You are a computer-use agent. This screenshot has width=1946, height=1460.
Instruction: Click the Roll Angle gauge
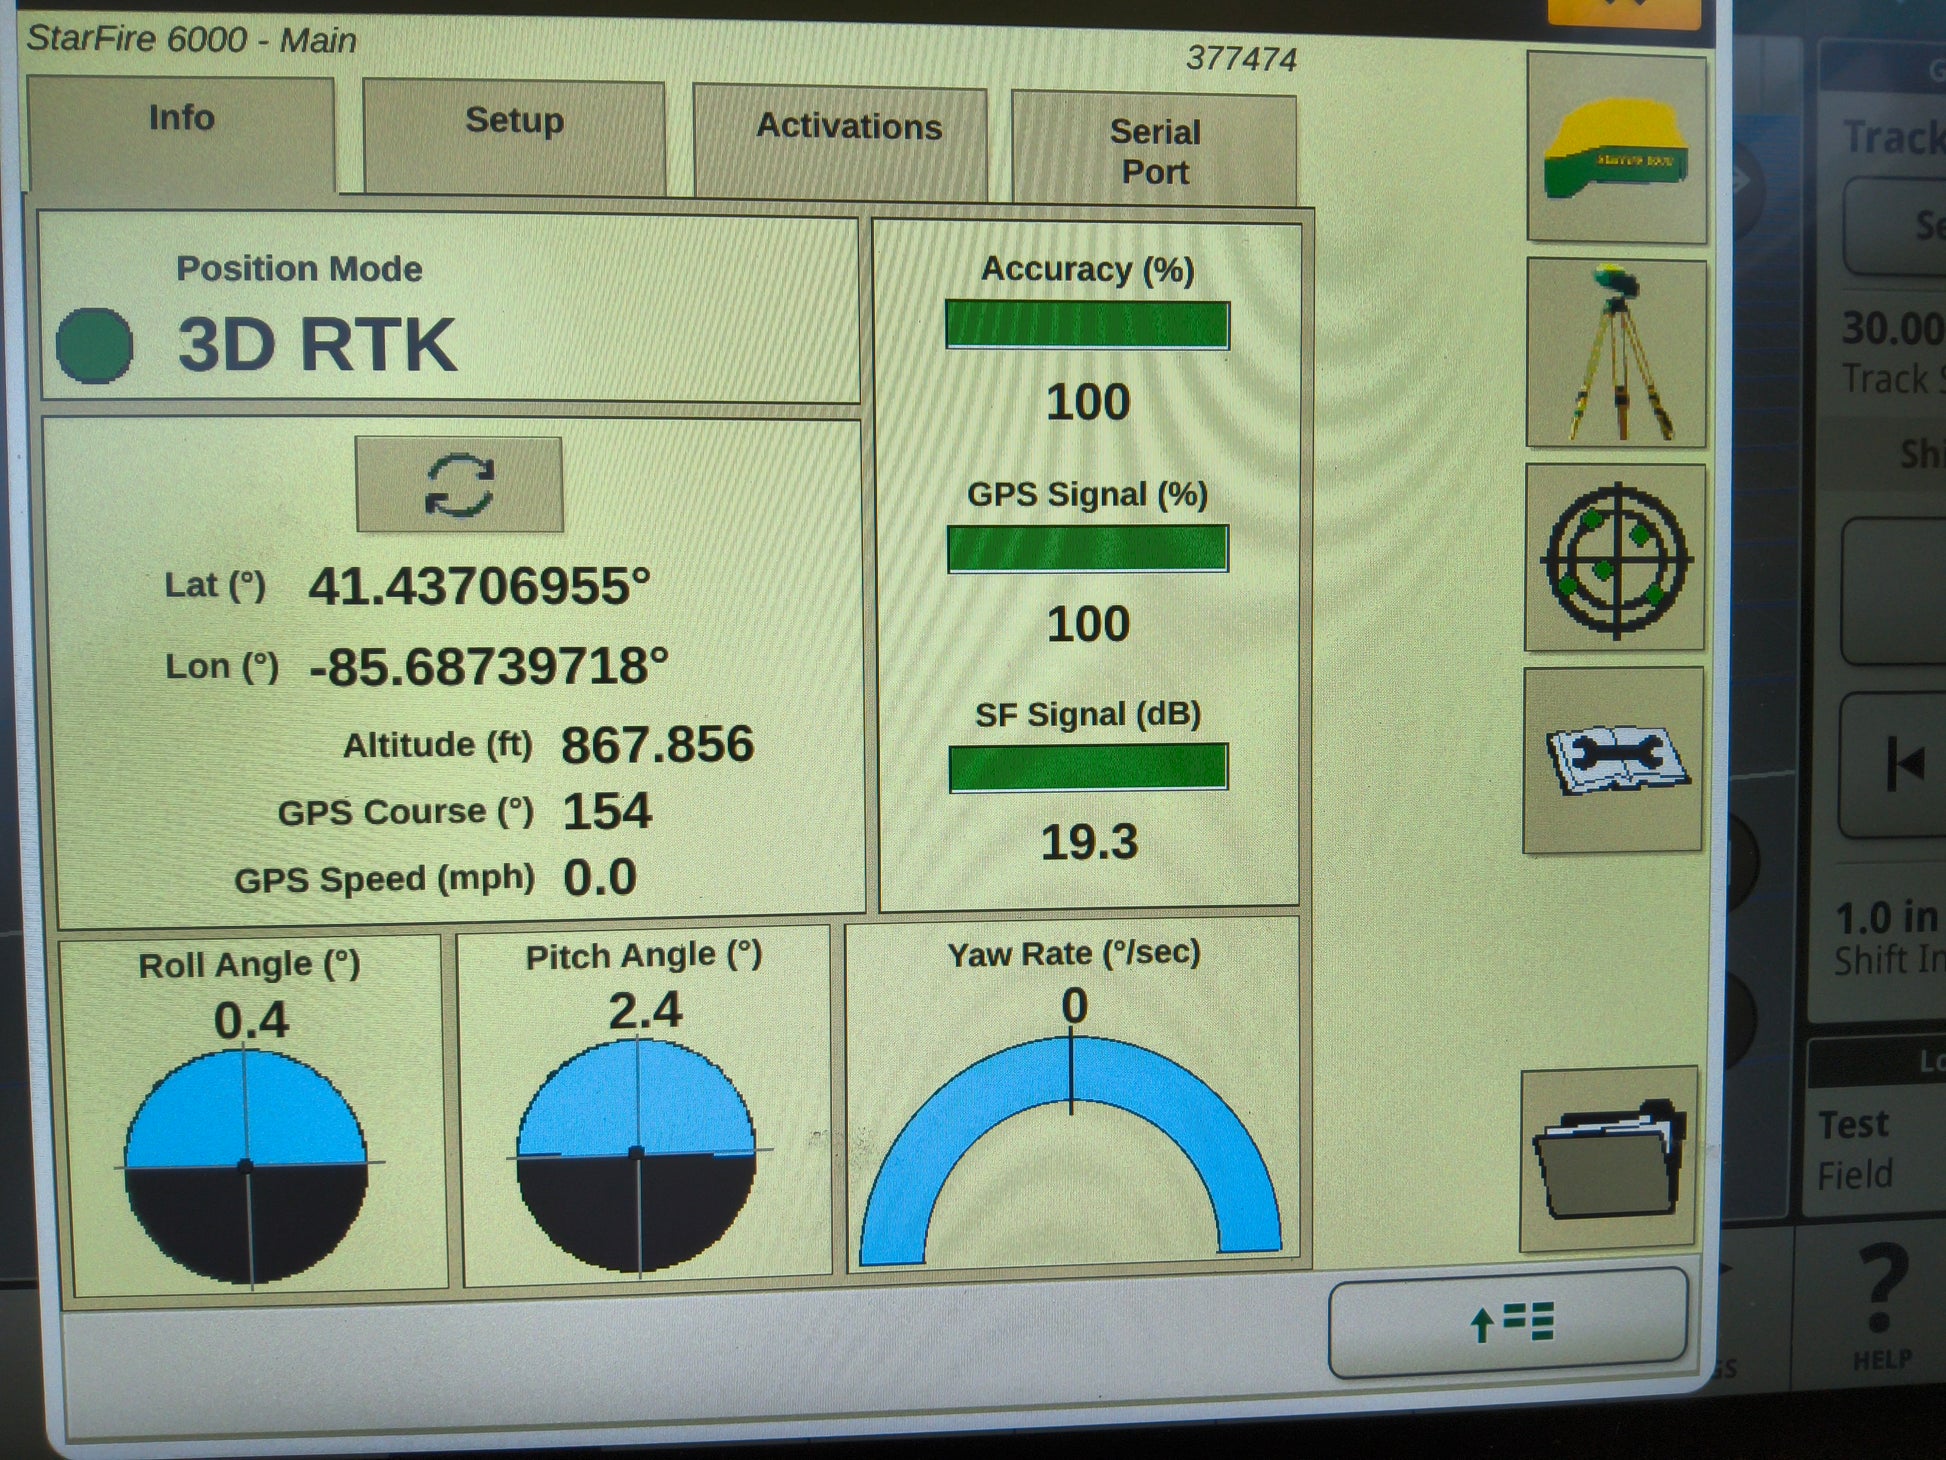pyautogui.click(x=246, y=1165)
